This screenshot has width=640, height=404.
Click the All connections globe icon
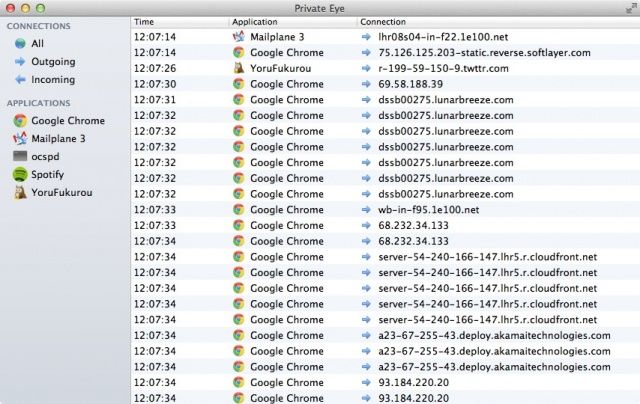coord(19,44)
